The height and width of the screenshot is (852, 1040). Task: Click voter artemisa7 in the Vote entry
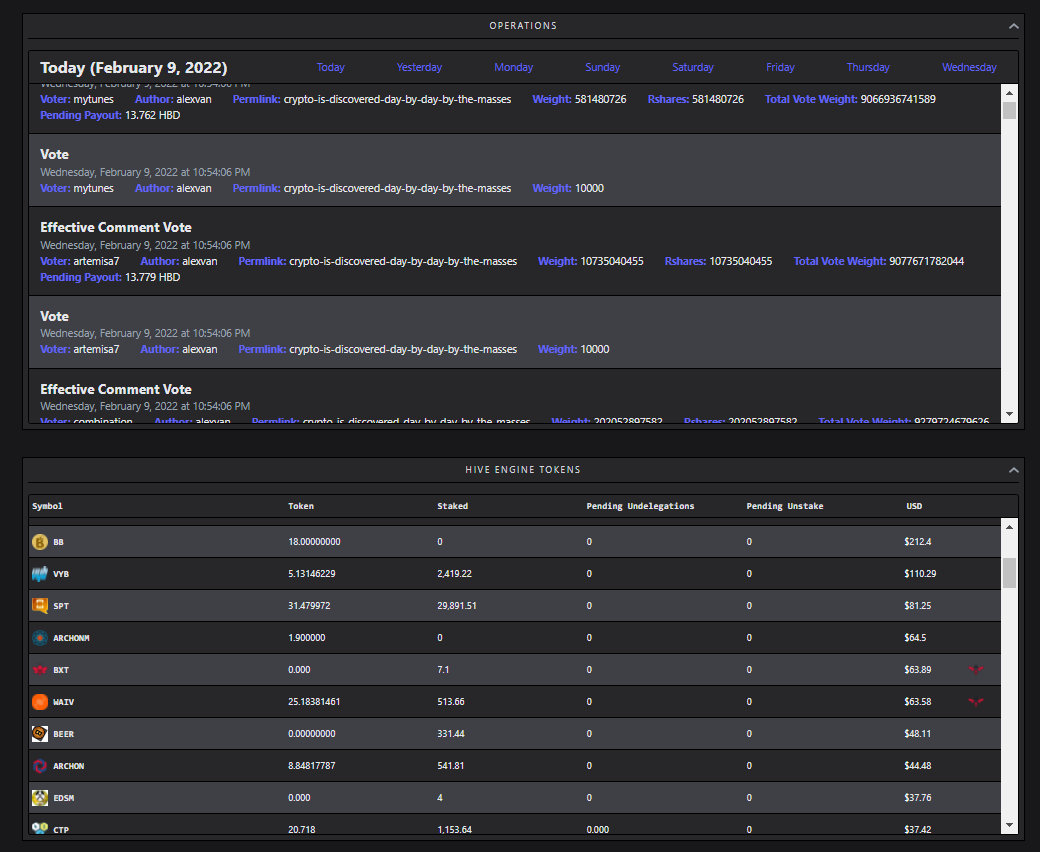[96, 349]
